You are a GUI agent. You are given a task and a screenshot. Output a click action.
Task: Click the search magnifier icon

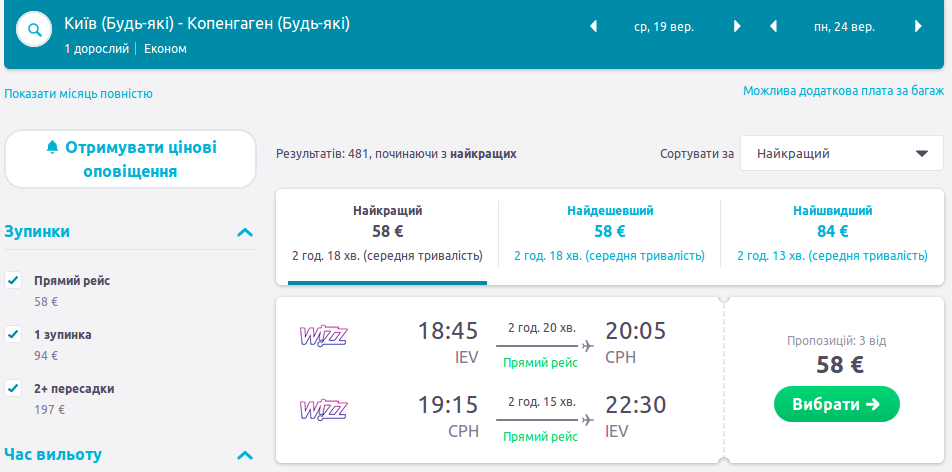tap(35, 30)
